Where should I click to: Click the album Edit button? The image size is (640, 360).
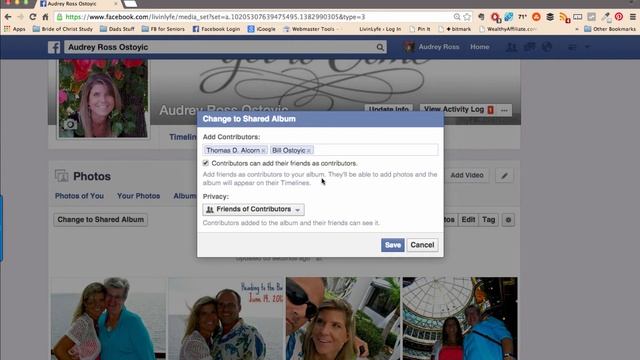click(468, 220)
